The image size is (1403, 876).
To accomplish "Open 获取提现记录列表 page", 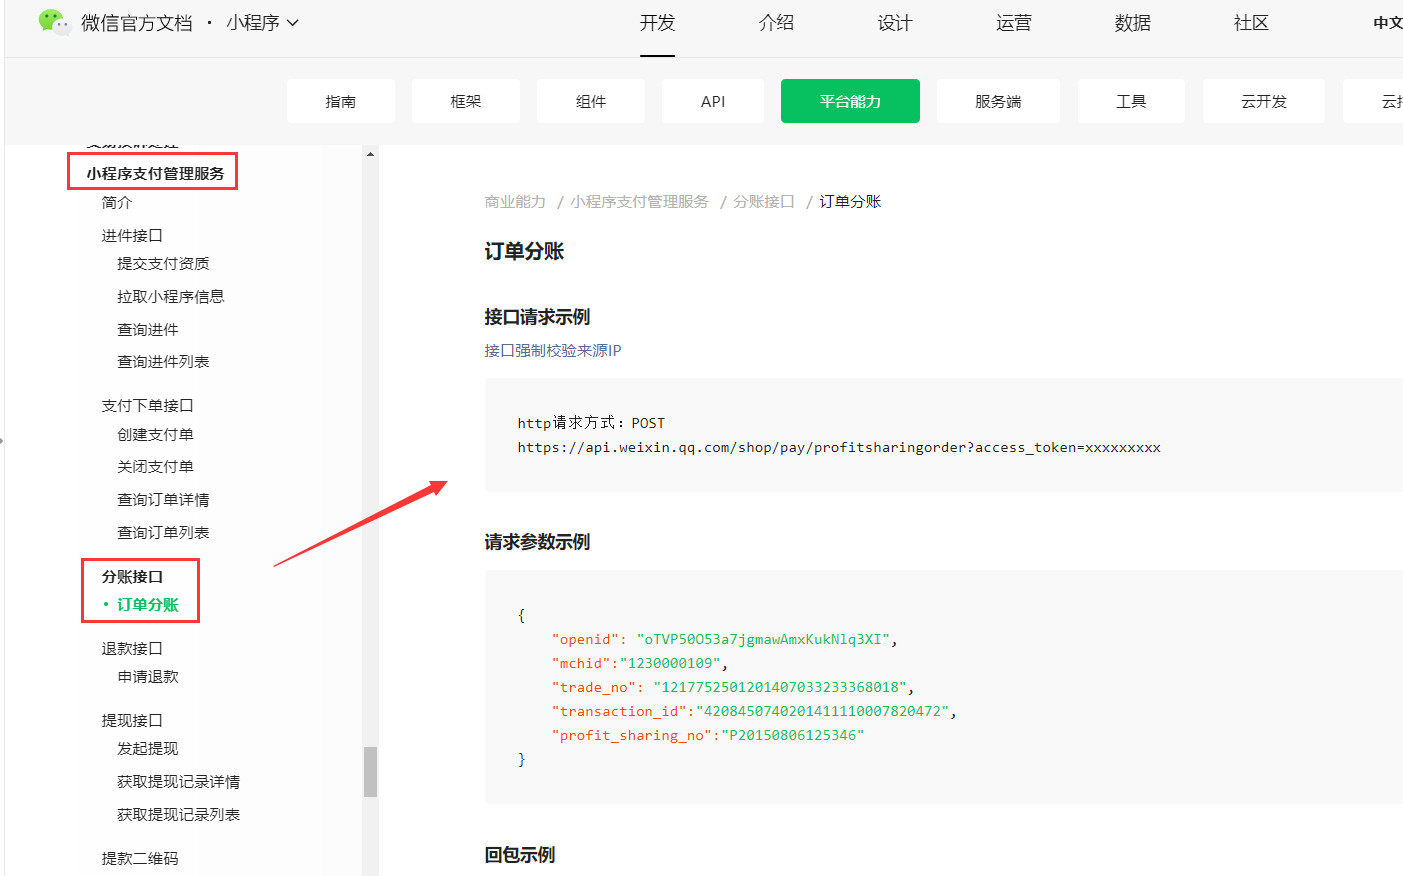I will (x=179, y=814).
